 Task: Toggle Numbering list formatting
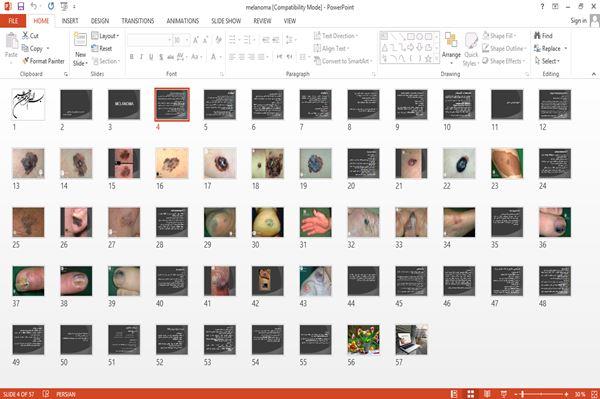(x=248, y=40)
